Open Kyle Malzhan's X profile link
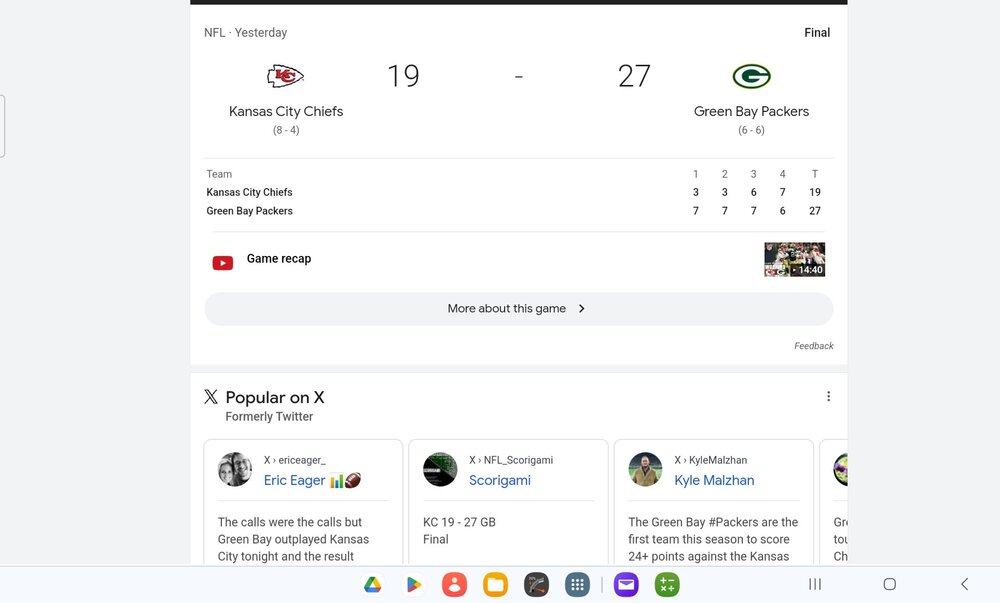 click(714, 481)
